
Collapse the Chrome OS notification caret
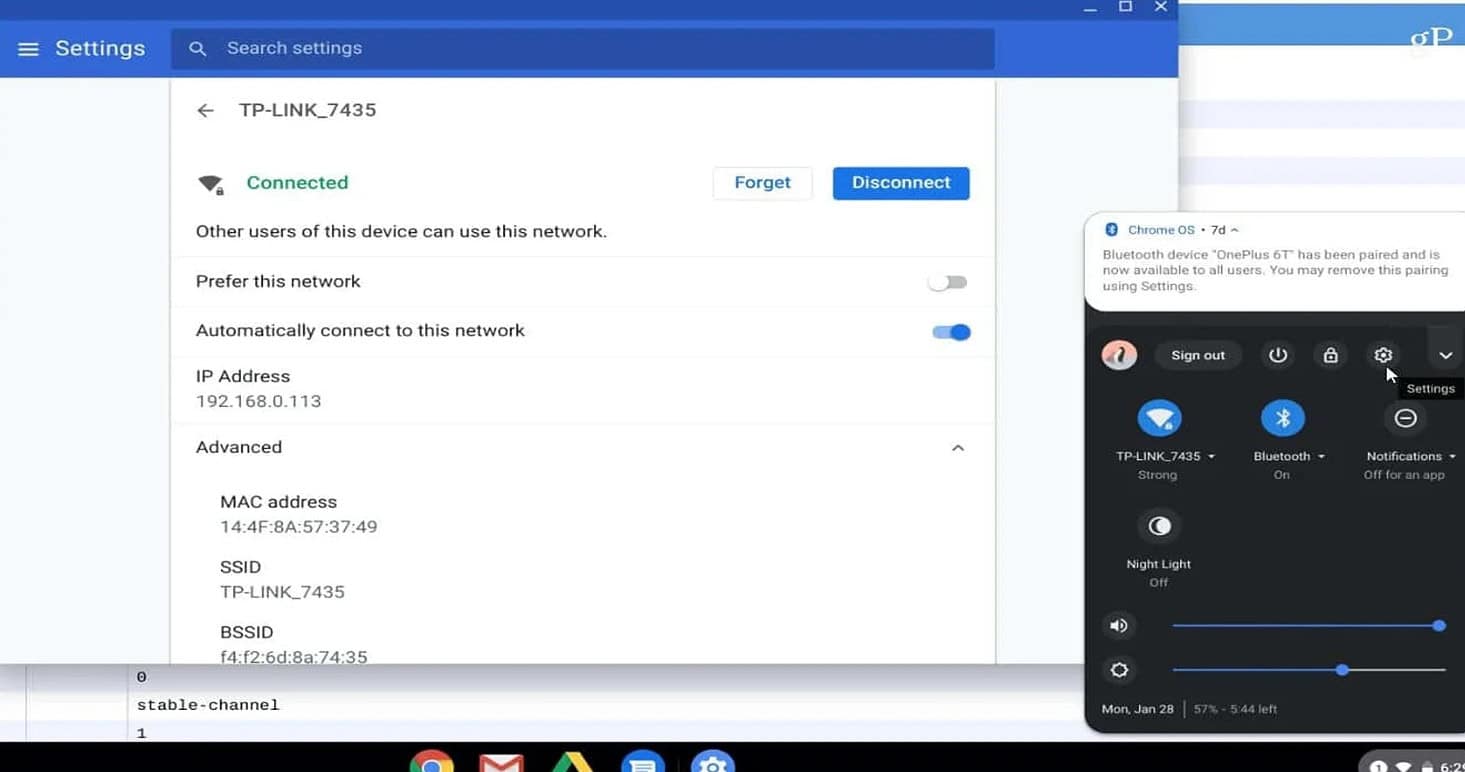(1234, 230)
